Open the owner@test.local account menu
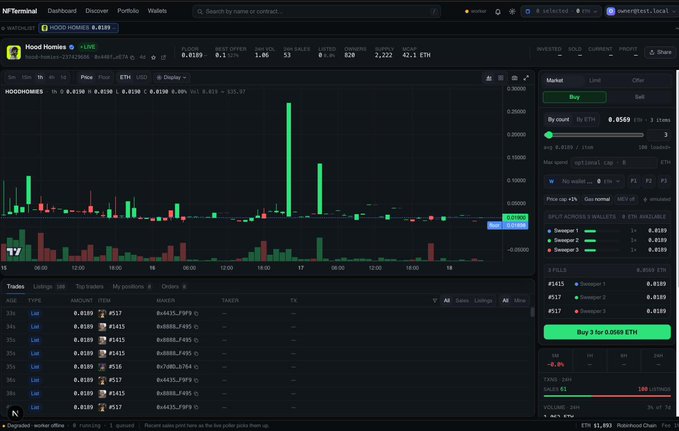 [x=640, y=11]
